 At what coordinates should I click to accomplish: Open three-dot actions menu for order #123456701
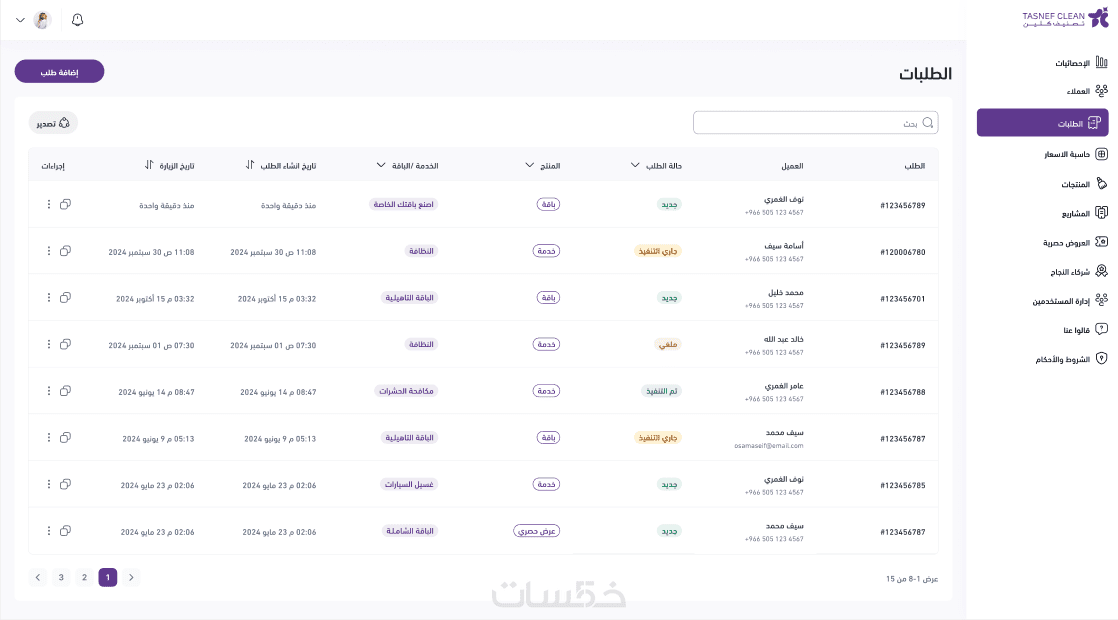[x=48, y=298]
